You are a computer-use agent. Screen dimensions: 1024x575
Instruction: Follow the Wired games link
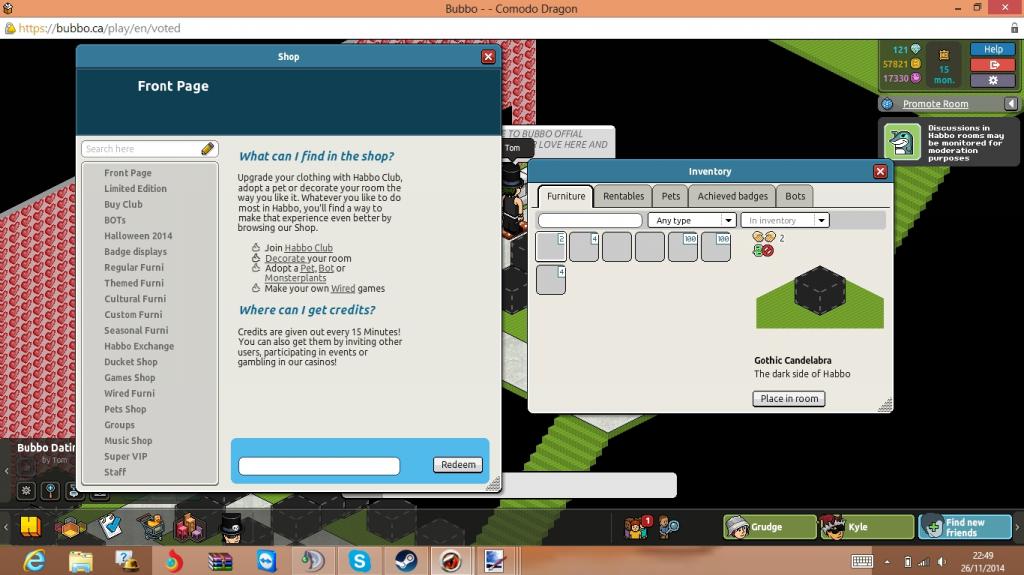(x=343, y=288)
